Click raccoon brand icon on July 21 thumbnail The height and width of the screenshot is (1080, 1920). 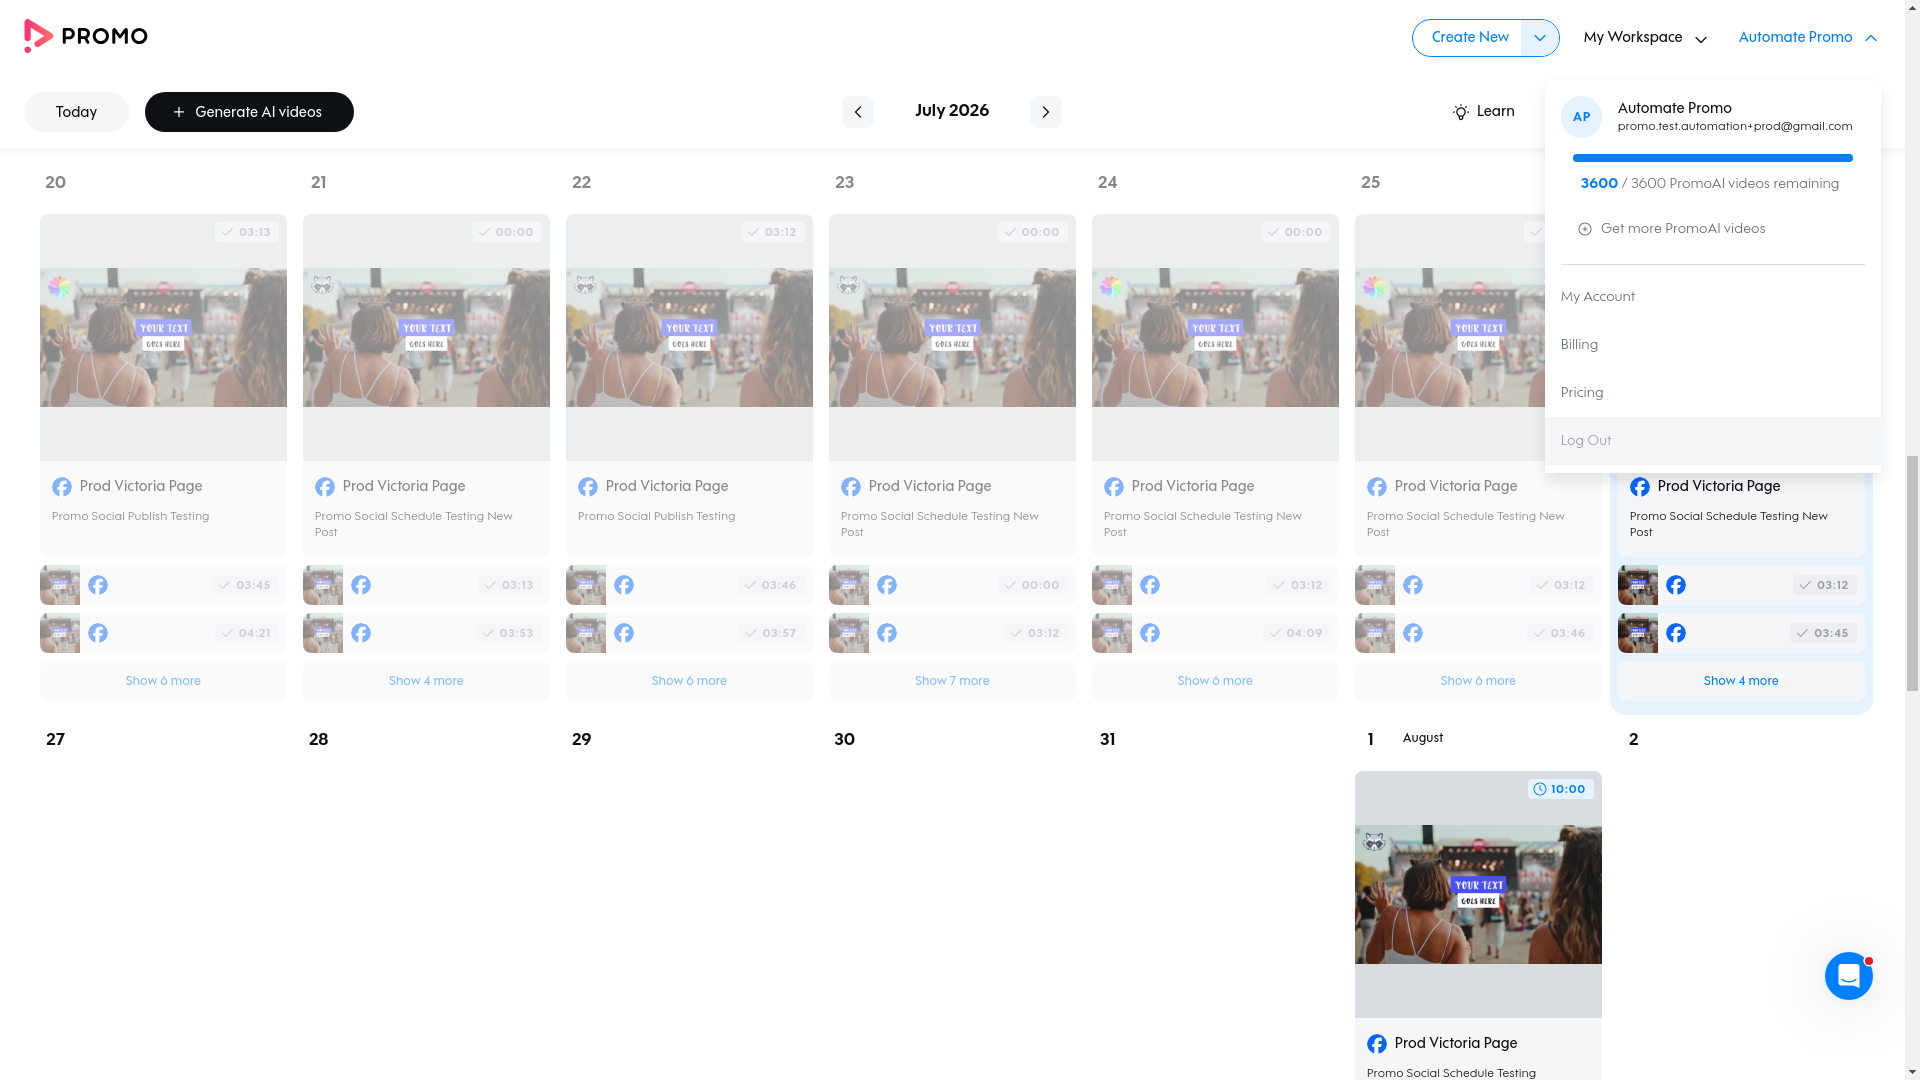(322, 286)
